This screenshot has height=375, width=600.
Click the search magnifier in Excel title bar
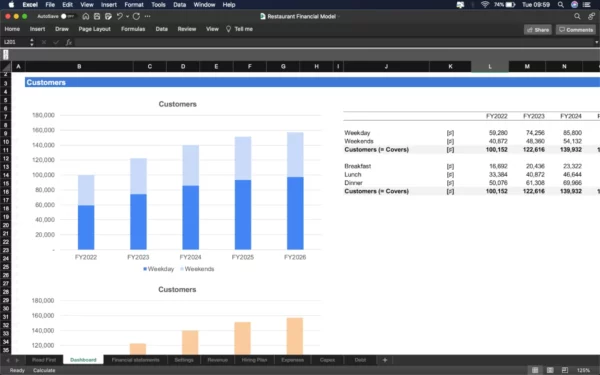(x=577, y=16)
